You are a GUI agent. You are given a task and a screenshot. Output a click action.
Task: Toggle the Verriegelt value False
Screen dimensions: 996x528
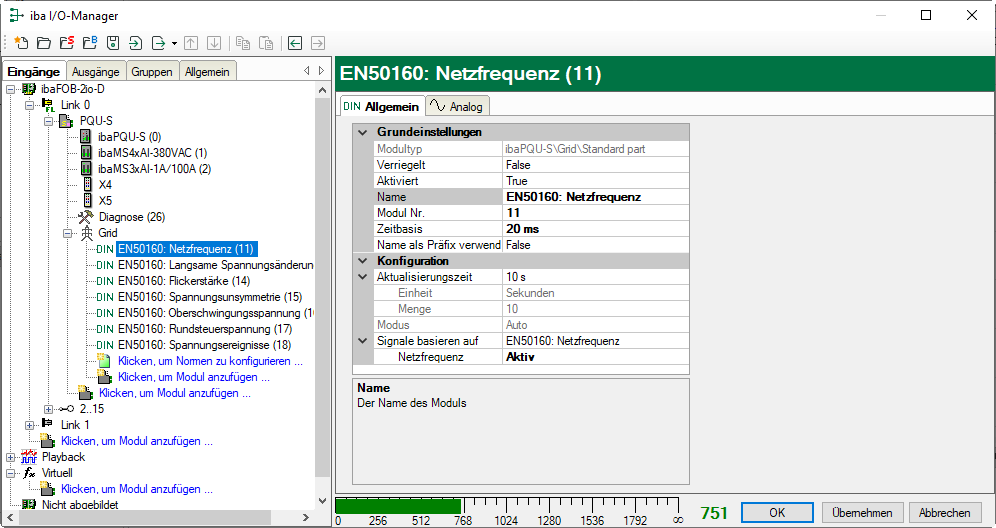(x=595, y=165)
